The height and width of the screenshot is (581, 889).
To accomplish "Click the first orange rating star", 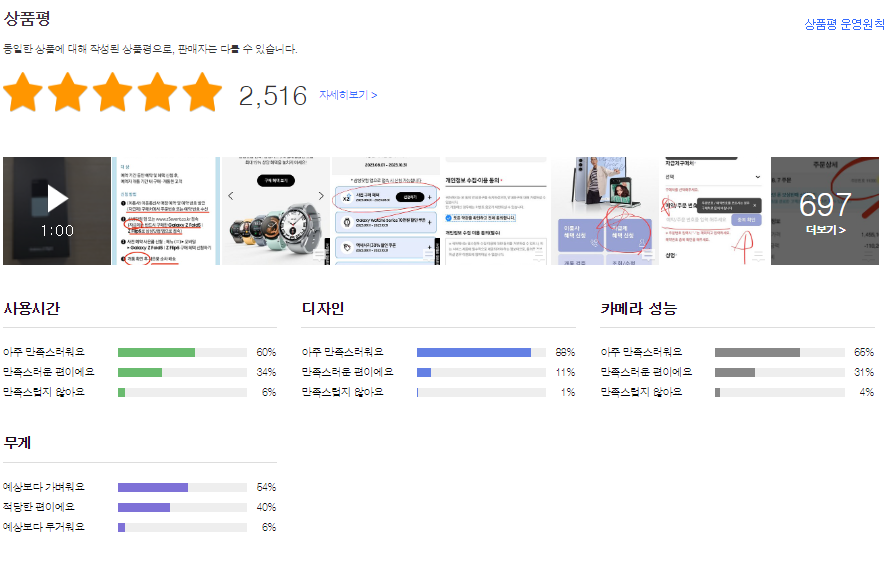I will 23,92.
